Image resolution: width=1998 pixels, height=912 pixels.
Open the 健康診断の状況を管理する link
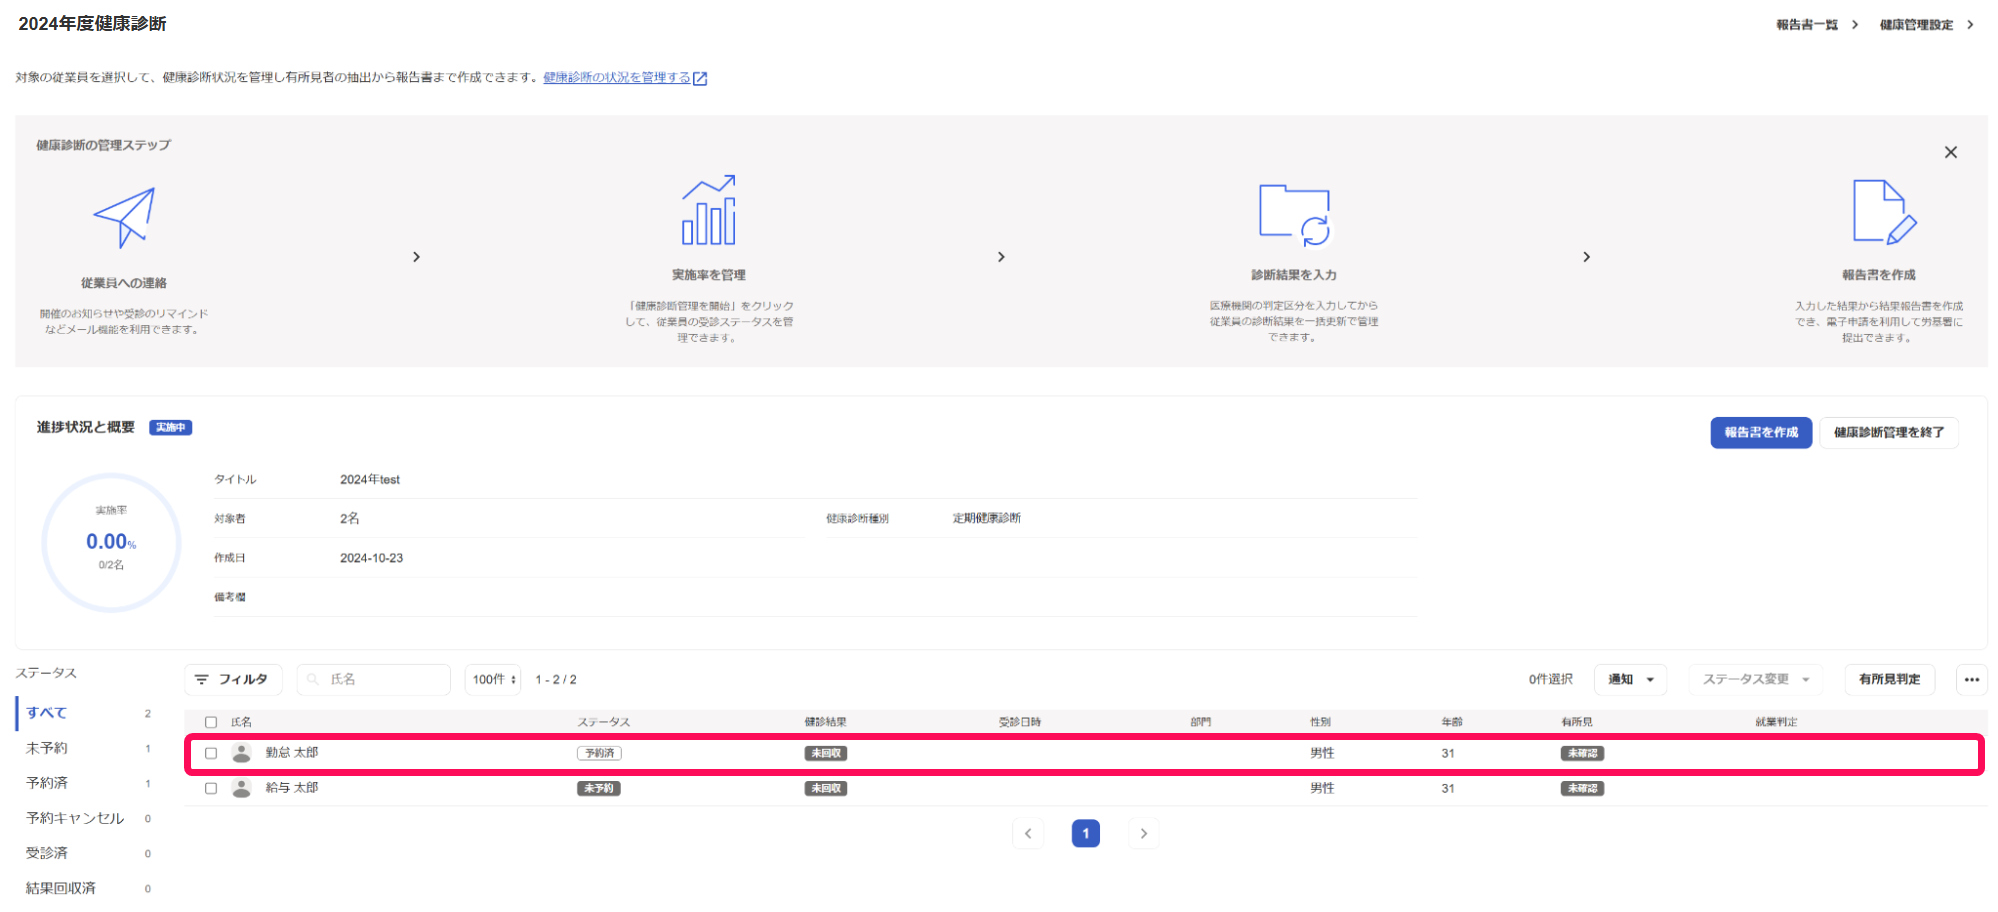coord(617,78)
